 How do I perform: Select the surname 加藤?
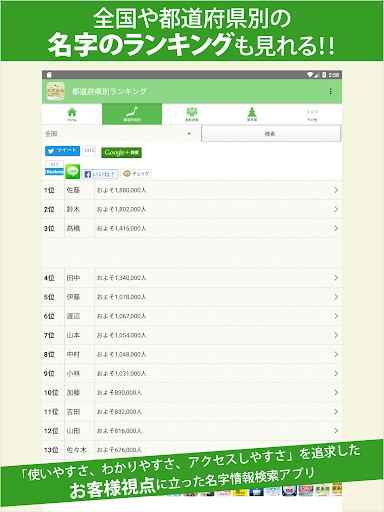(73, 393)
